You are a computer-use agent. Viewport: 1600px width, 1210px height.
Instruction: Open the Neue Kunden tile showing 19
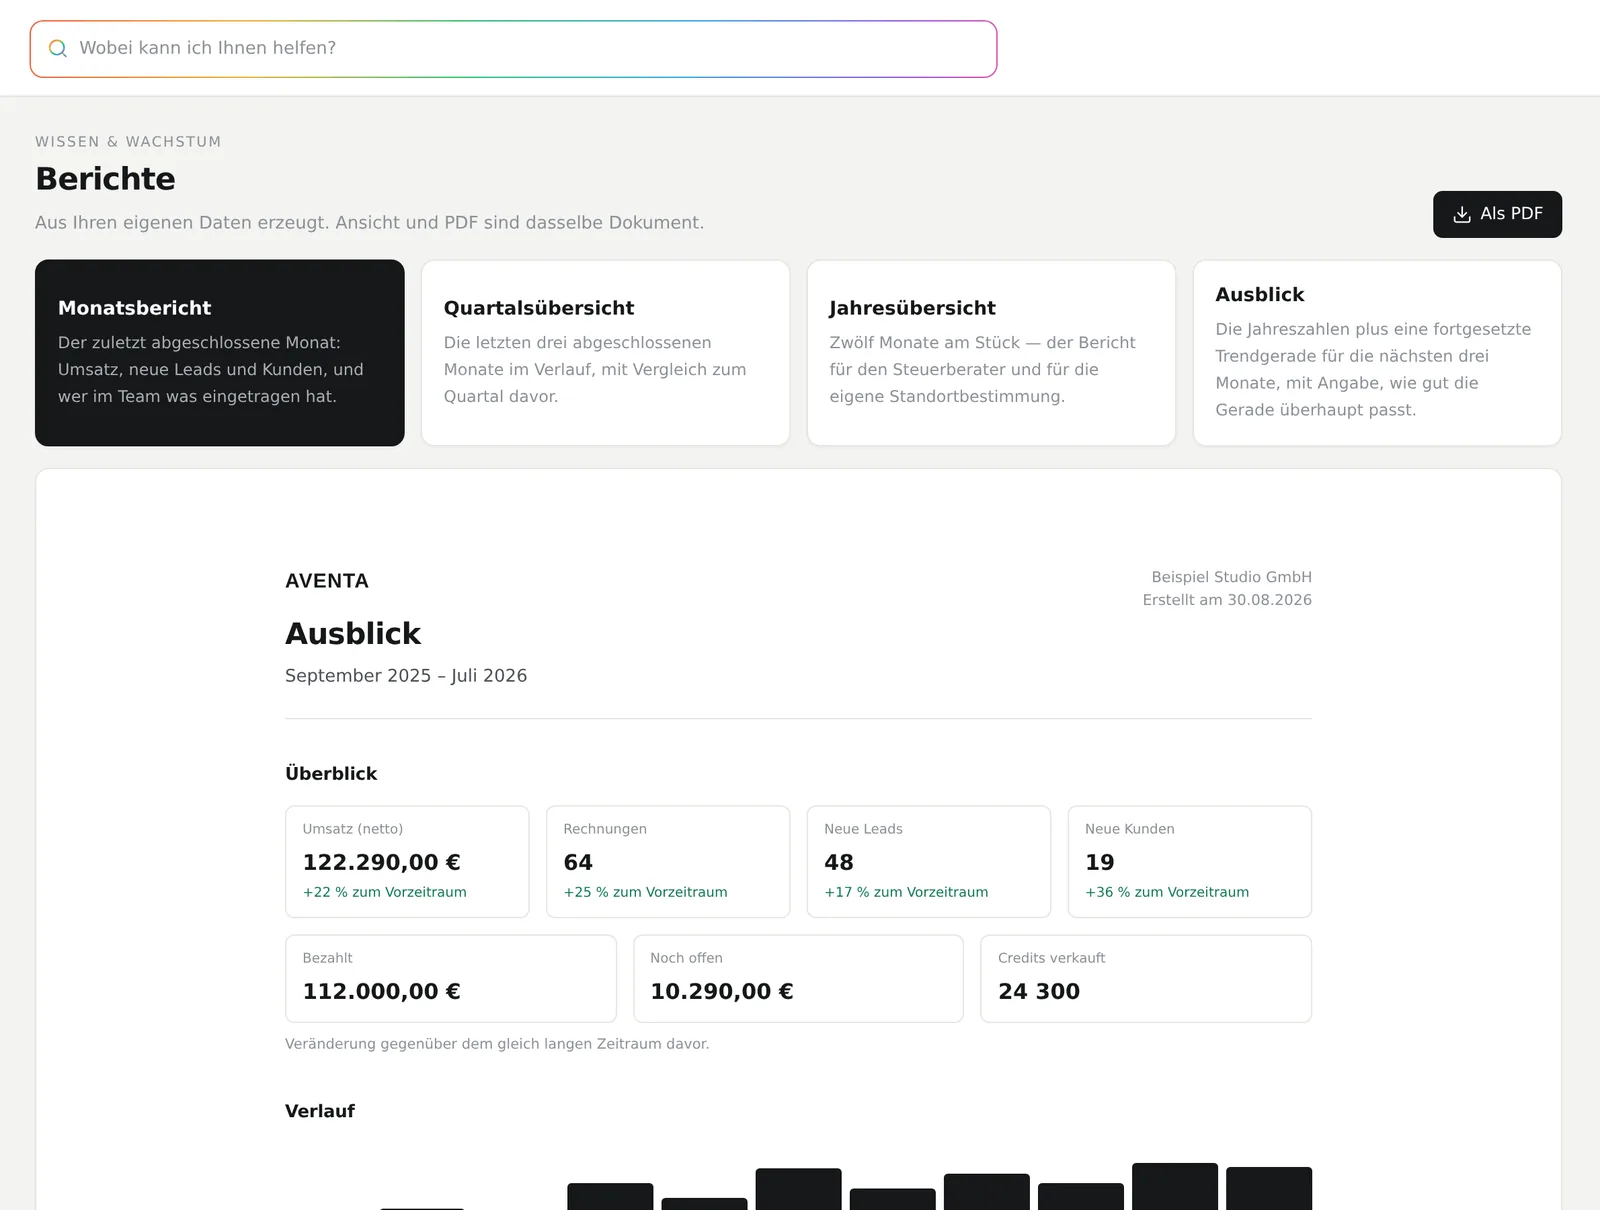(x=1190, y=862)
